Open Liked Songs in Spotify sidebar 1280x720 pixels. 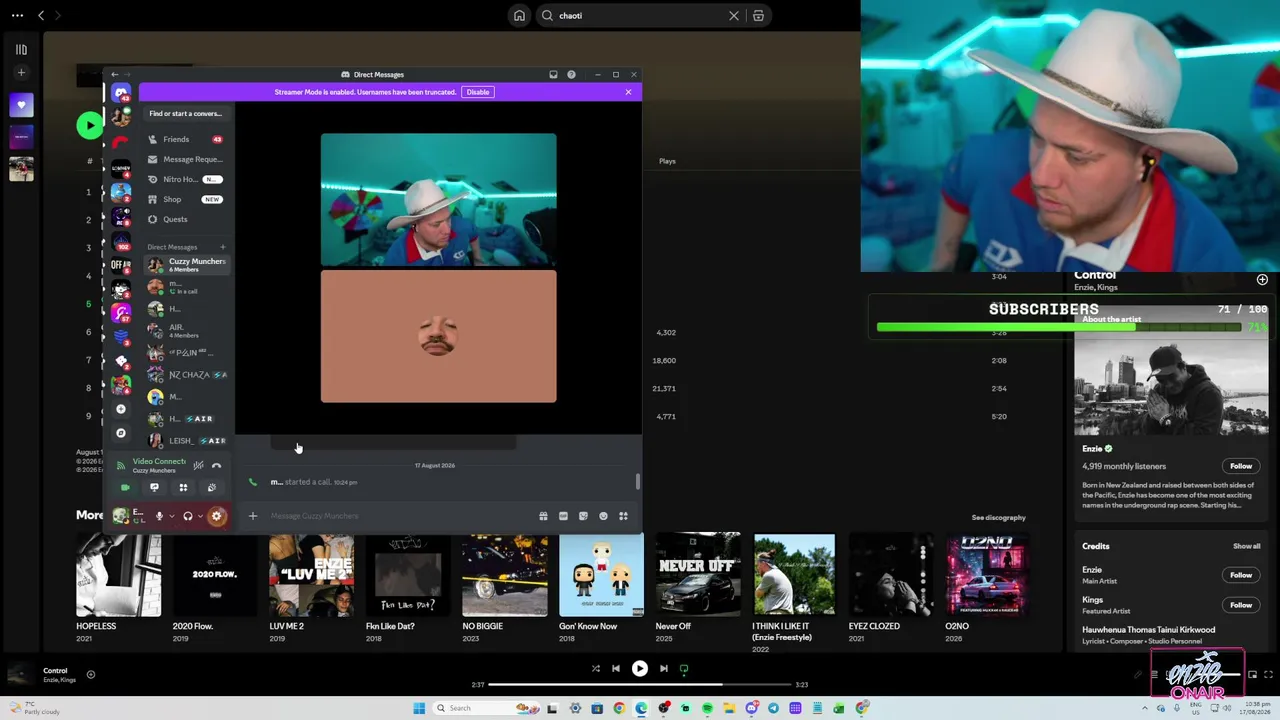coord(21,105)
